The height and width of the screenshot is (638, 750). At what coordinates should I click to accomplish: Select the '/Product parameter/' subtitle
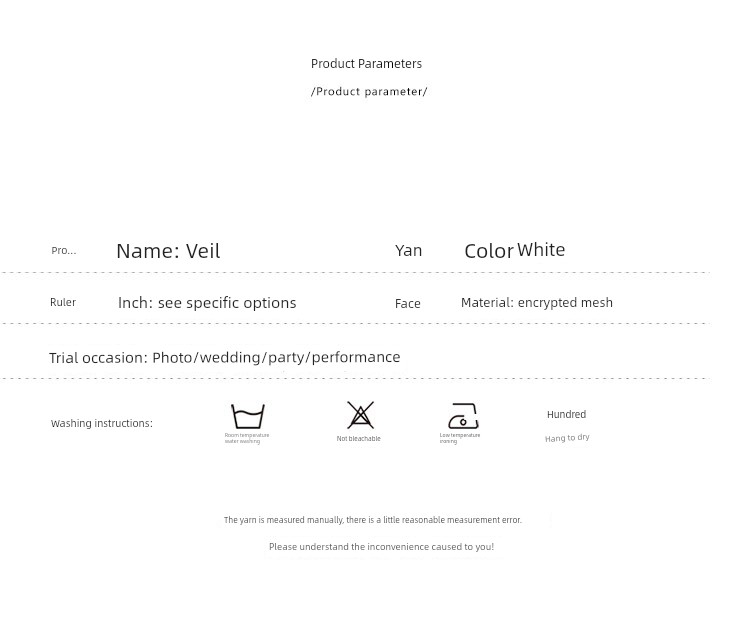369,92
